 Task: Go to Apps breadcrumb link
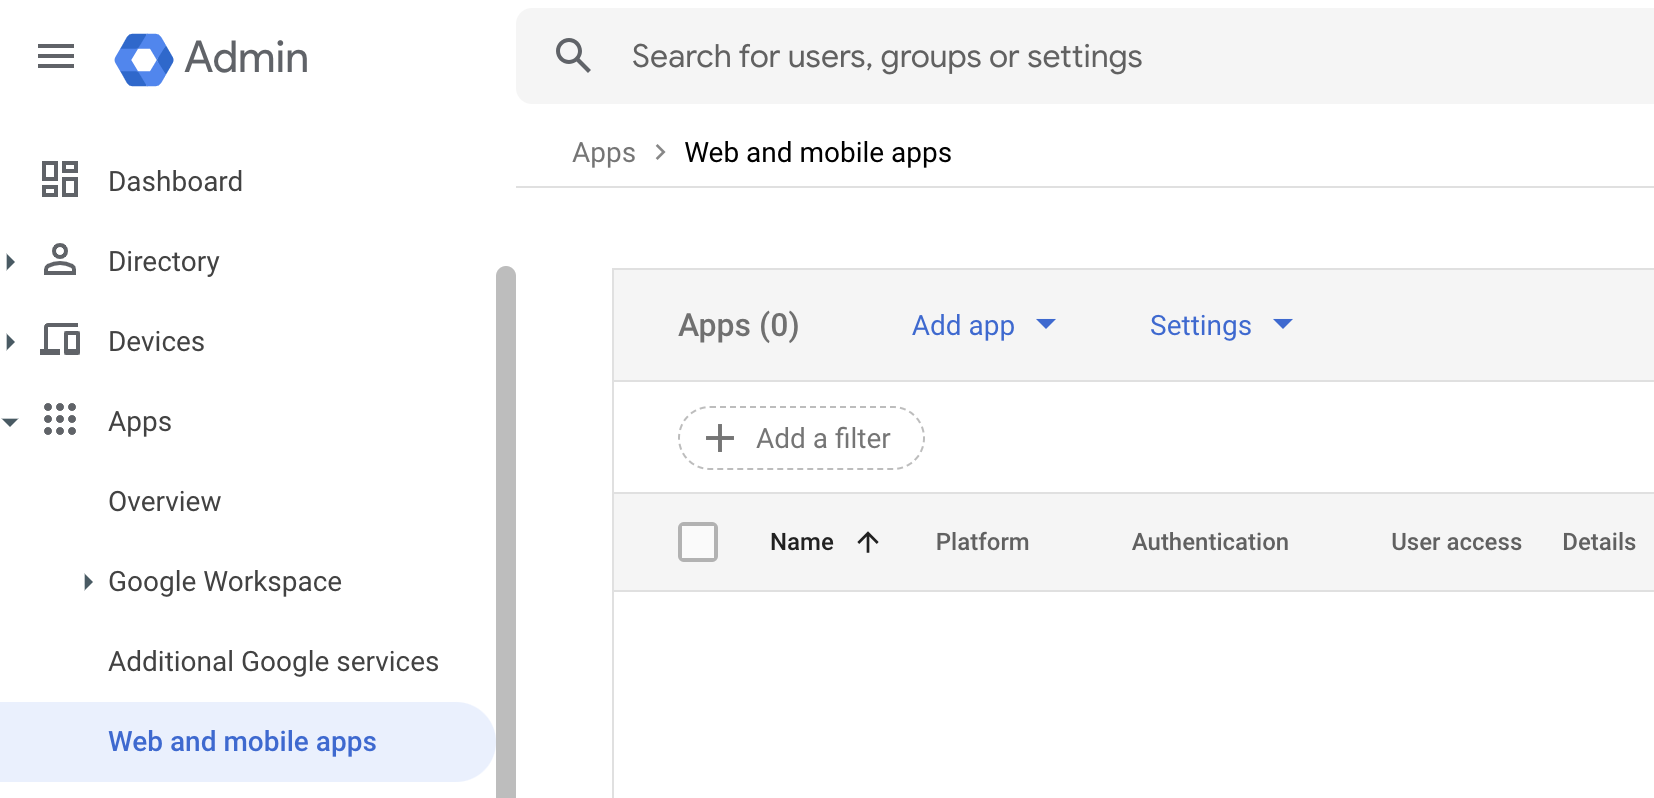click(603, 153)
